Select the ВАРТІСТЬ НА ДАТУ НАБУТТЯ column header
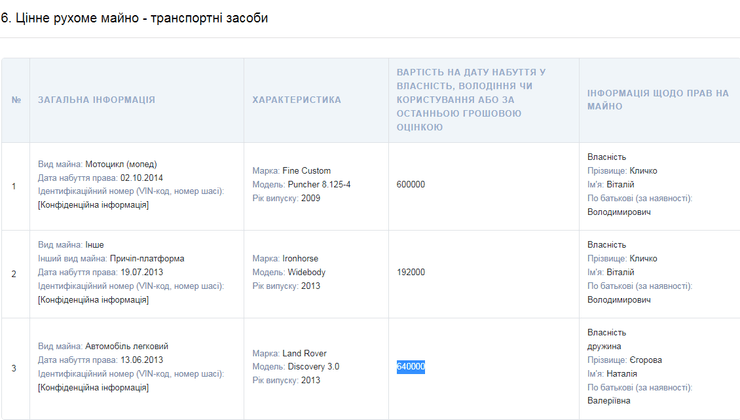The image size is (740, 420). coord(472,100)
